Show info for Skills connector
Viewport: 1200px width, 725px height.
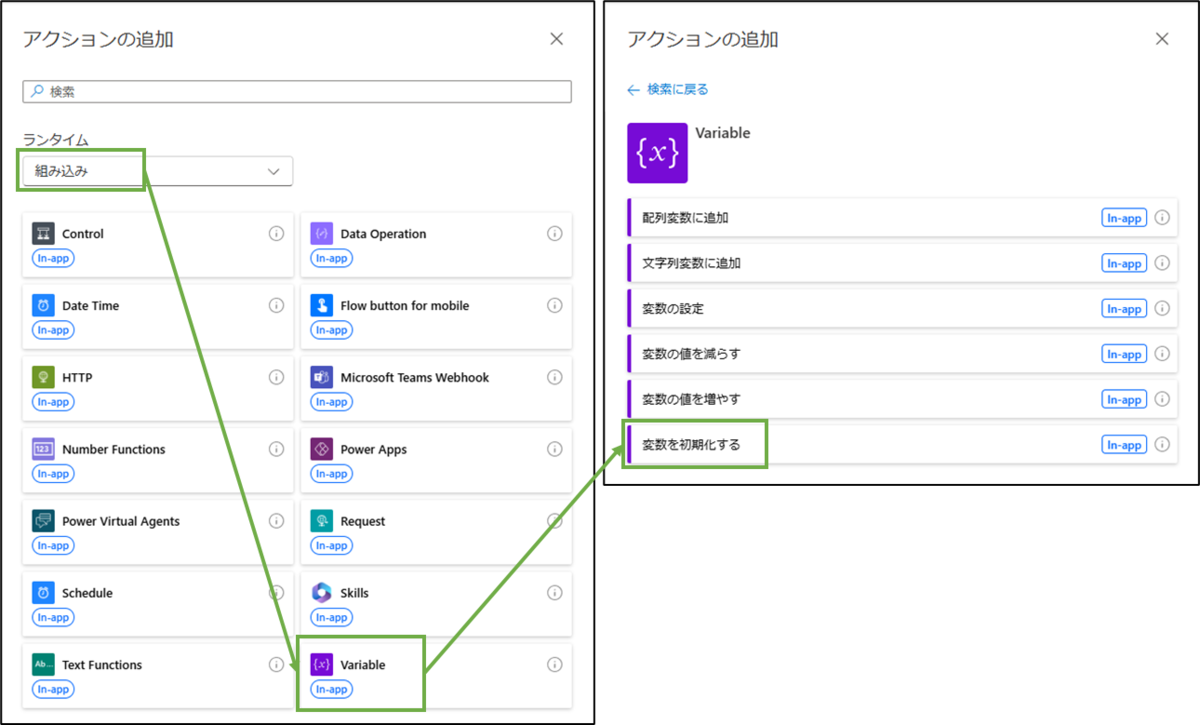[x=555, y=593]
